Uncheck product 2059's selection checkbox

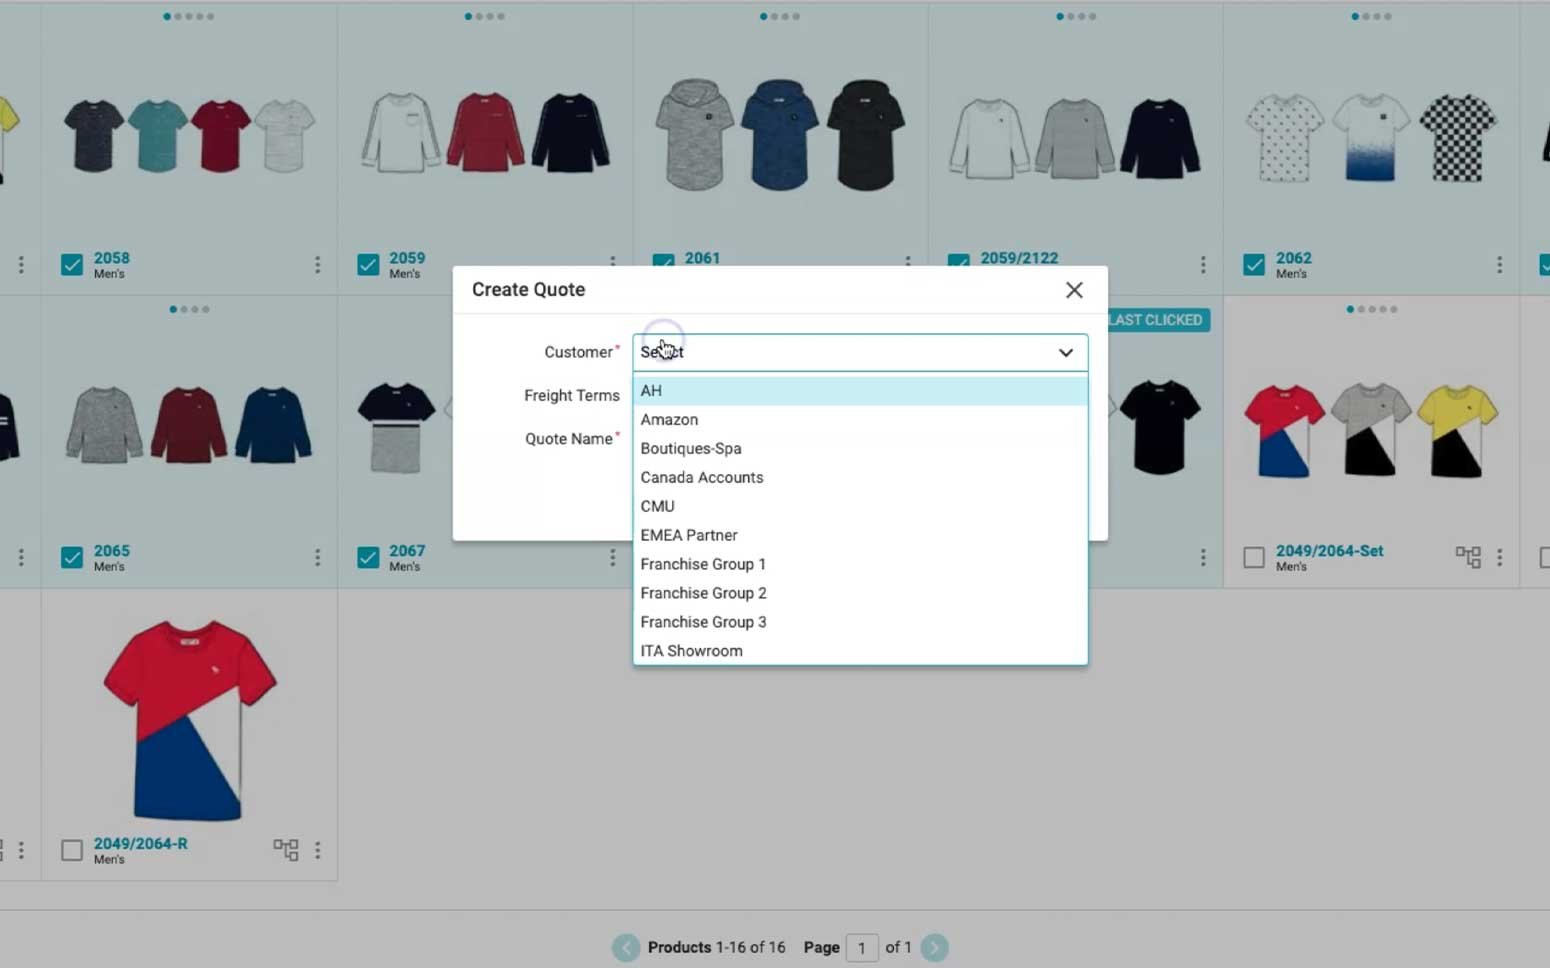[366, 264]
